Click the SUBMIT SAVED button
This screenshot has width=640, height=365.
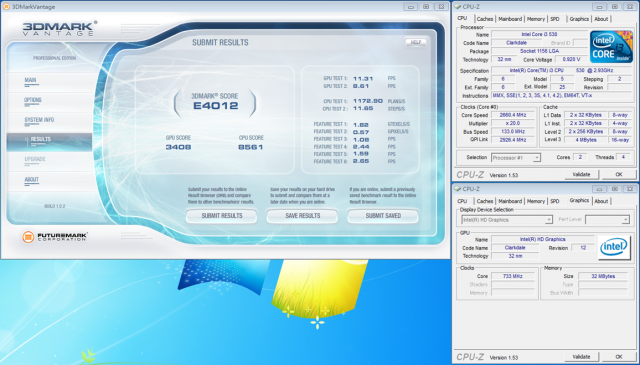(383, 216)
